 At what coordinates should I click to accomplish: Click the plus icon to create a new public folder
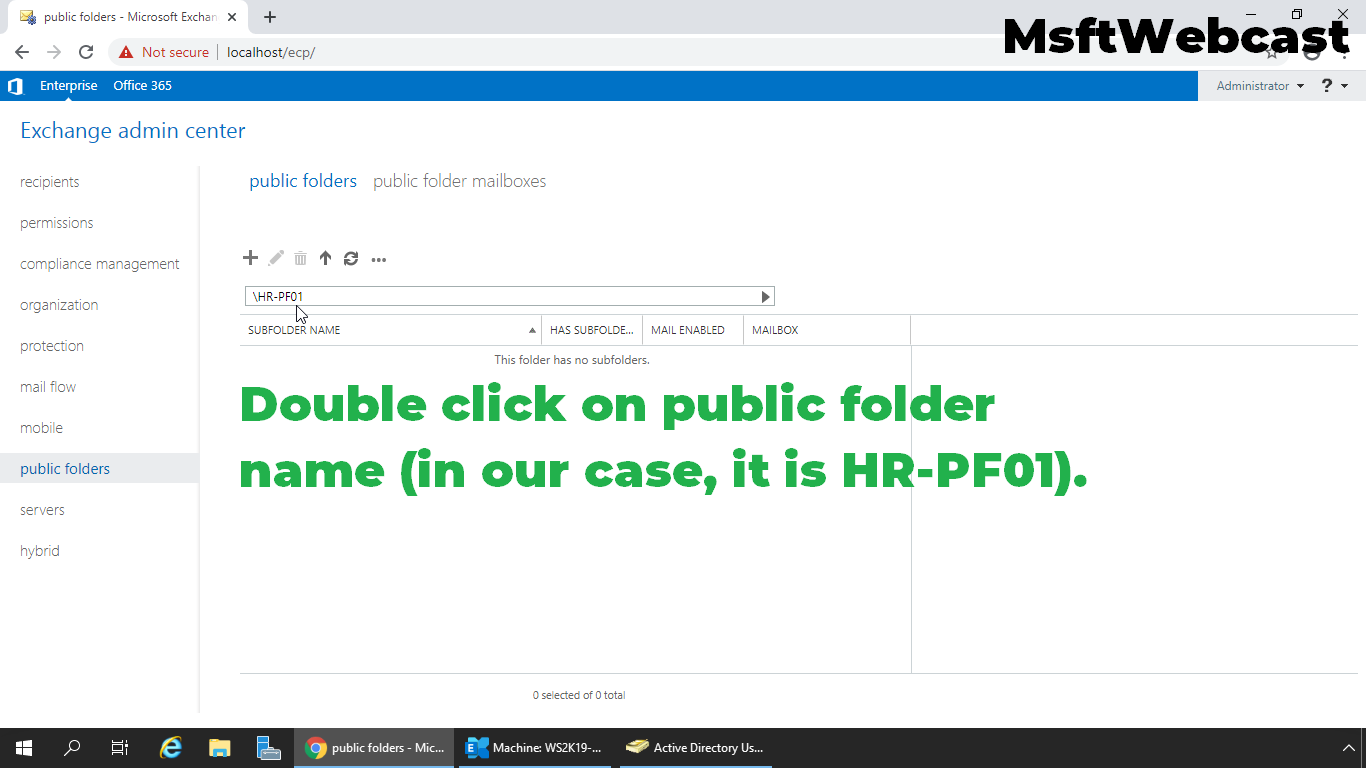[x=250, y=258]
